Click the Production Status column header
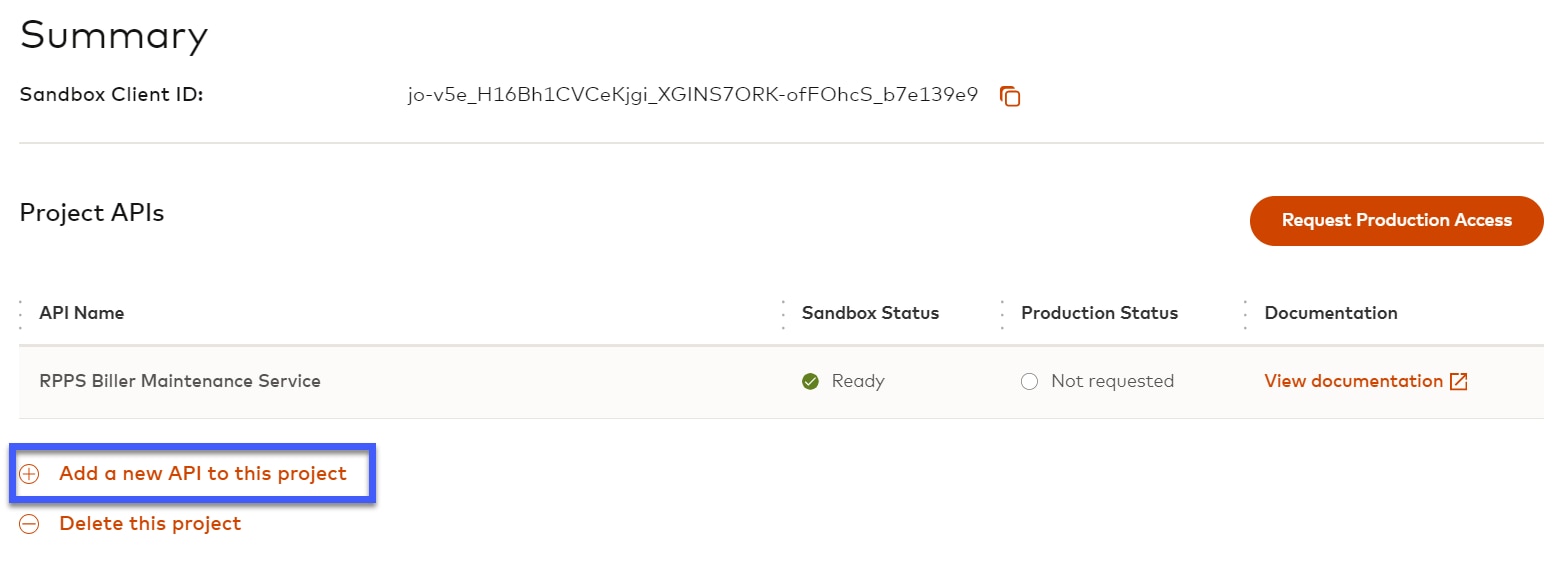 (x=1099, y=313)
